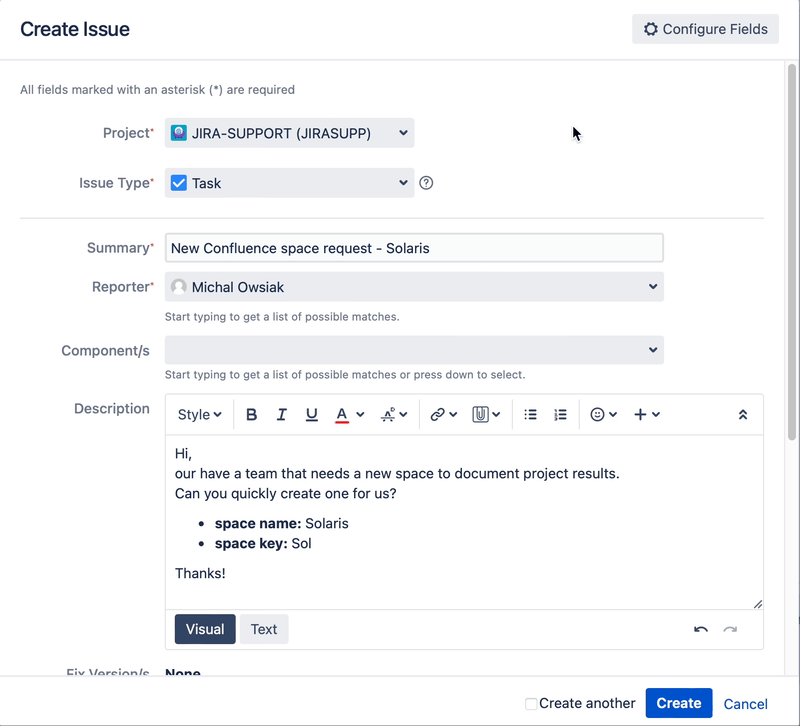
Task: Click the undo arrow in editor
Action: 701,630
